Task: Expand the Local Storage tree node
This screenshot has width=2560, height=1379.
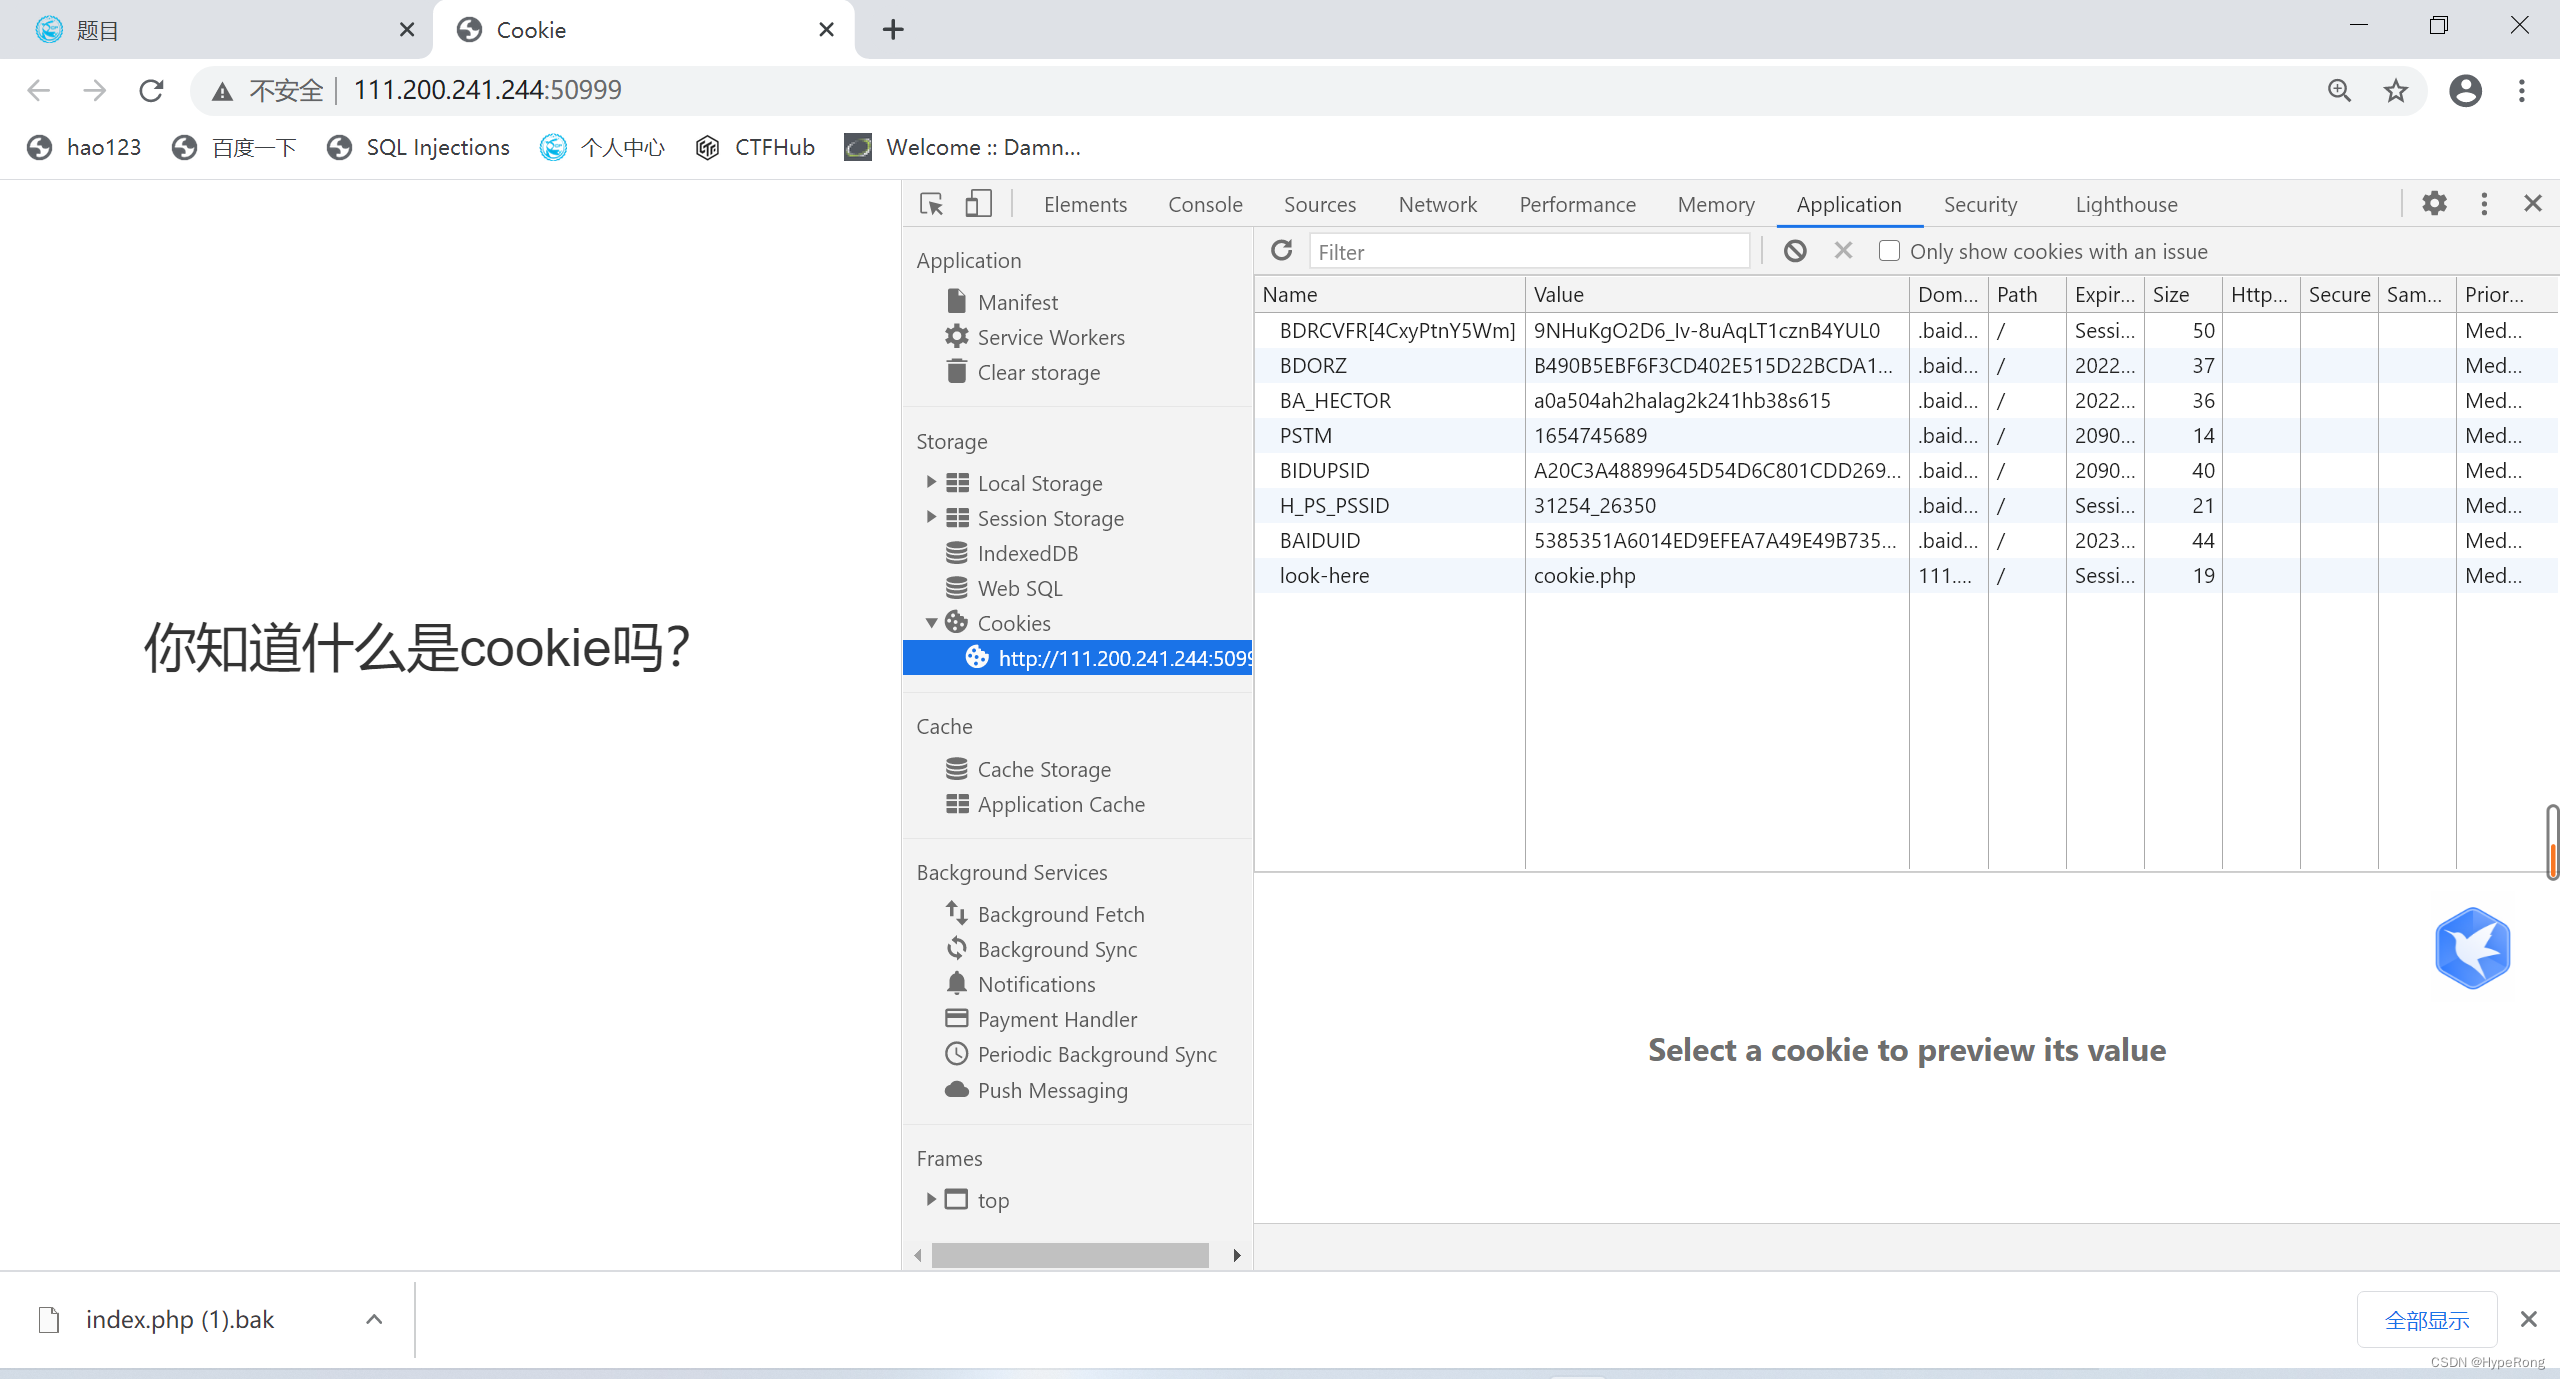Action: [x=931, y=483]
